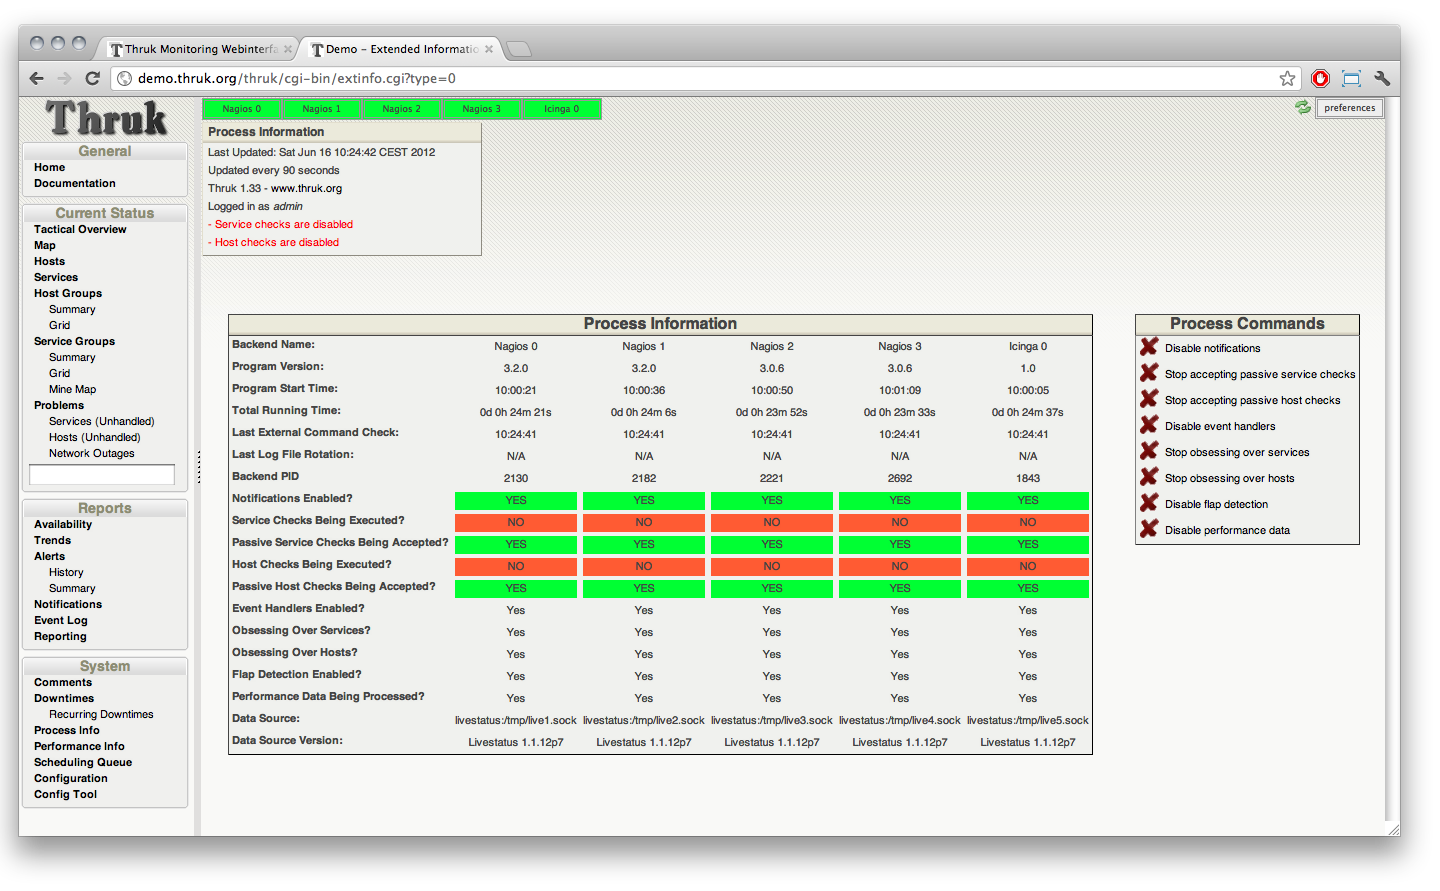Click Disable flap detection link

1216,504
